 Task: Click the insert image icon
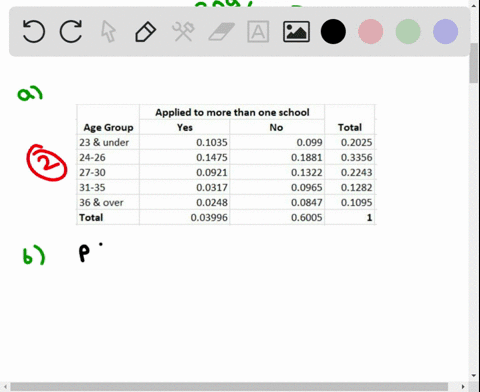click(x=296, y=32)
